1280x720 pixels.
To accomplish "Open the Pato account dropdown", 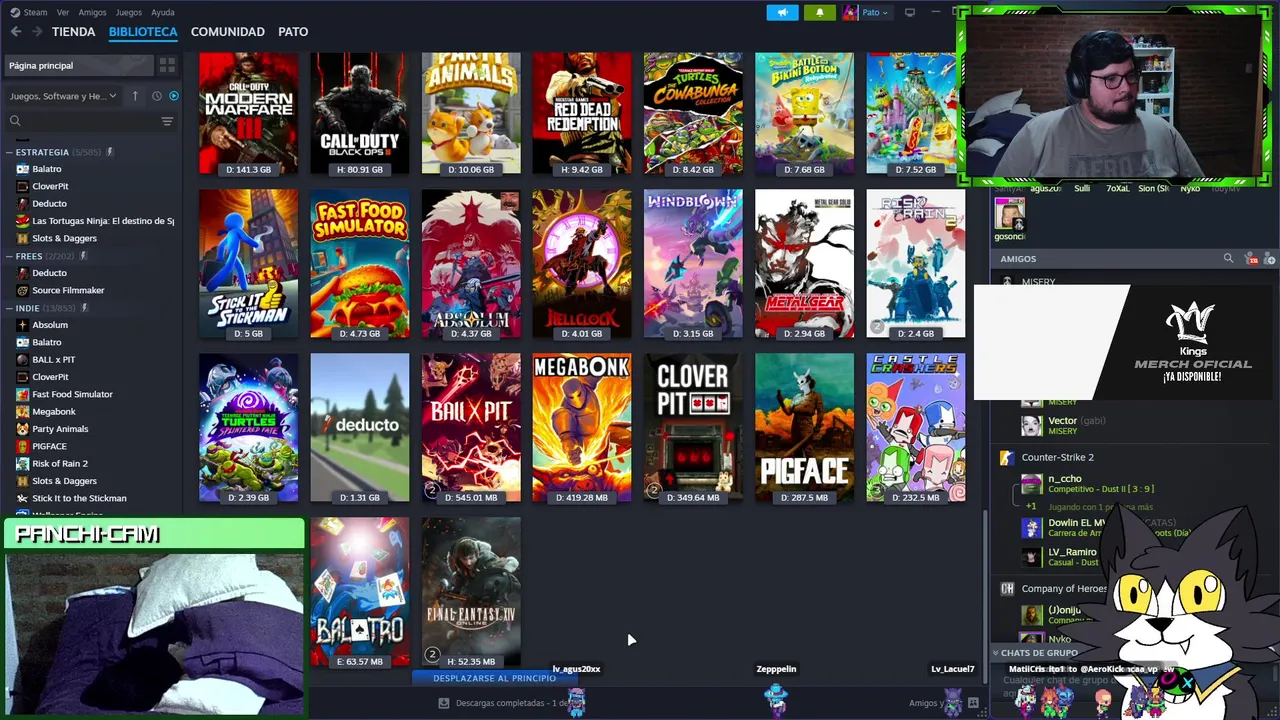I will pyautogui.click(x=866, y=12).
